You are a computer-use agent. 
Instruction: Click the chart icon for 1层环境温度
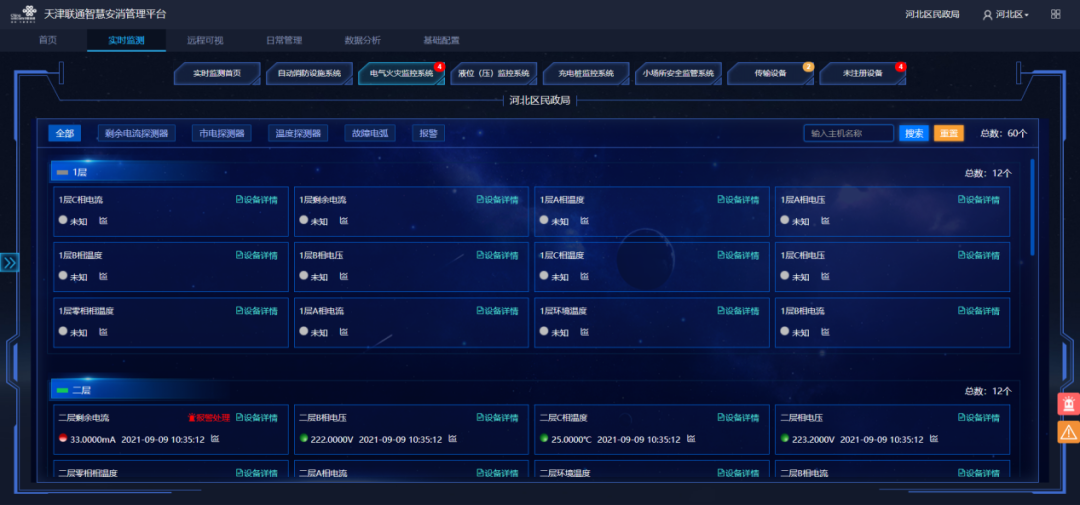pyautogui.click(x=585, y=332)
